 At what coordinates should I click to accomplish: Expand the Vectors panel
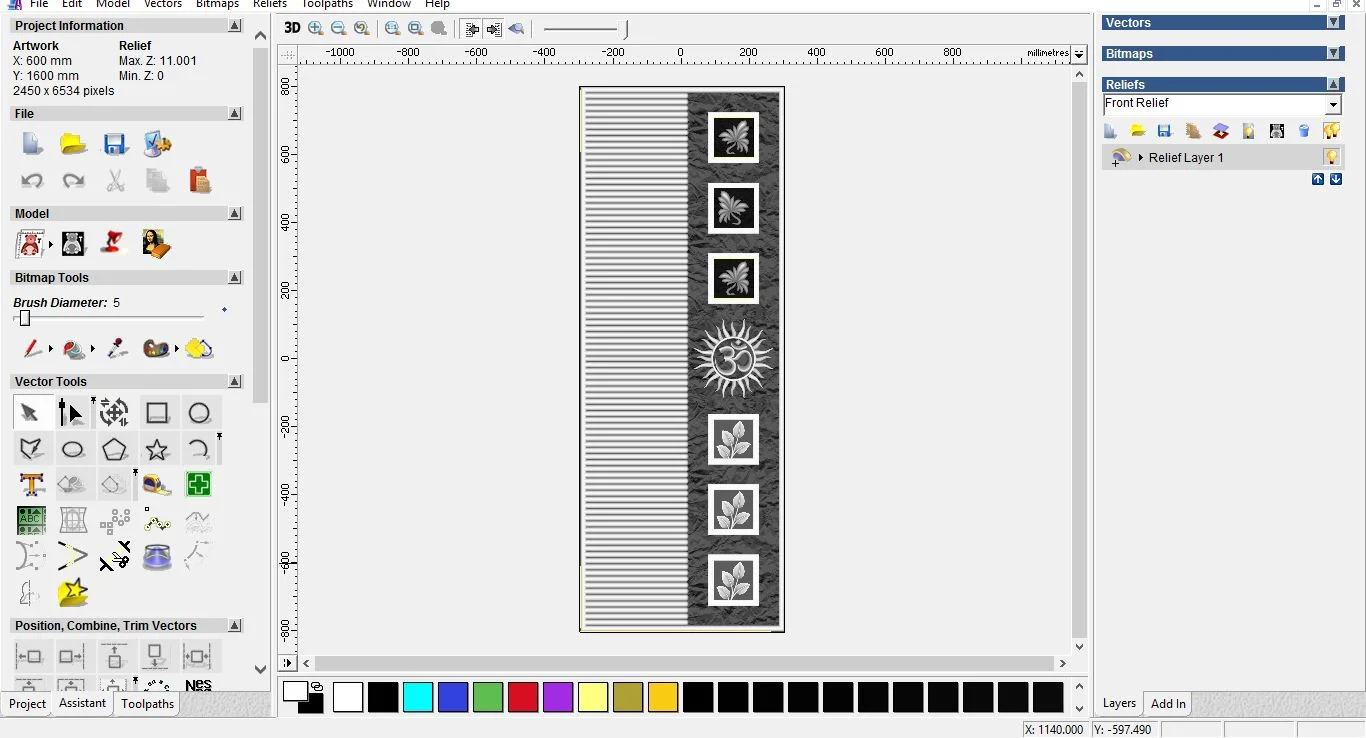point(1333,23)
